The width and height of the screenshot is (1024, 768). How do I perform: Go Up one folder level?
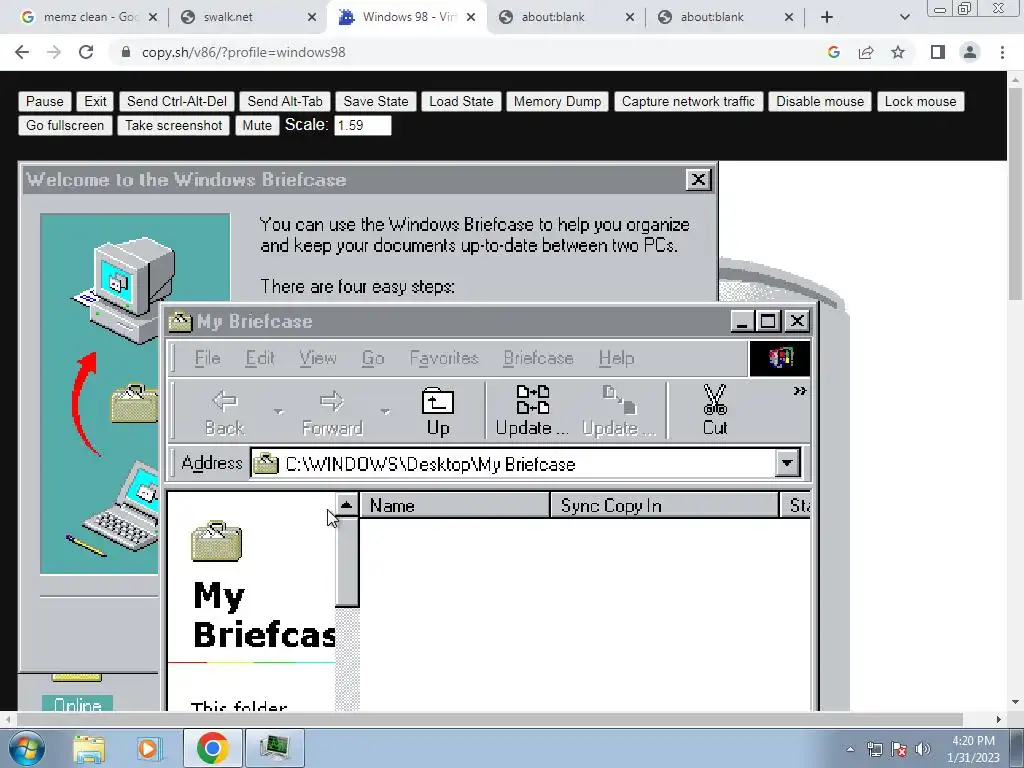coord(438,410)
